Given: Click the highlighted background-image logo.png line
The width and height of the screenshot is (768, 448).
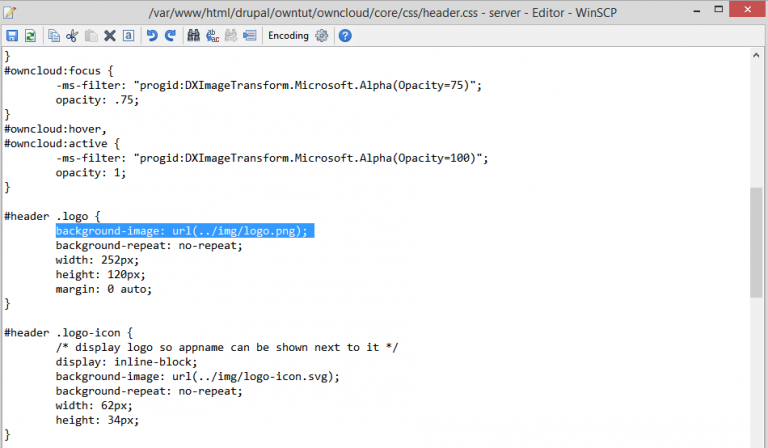Looking at the screenshot, I should click(x=185, y=231).
